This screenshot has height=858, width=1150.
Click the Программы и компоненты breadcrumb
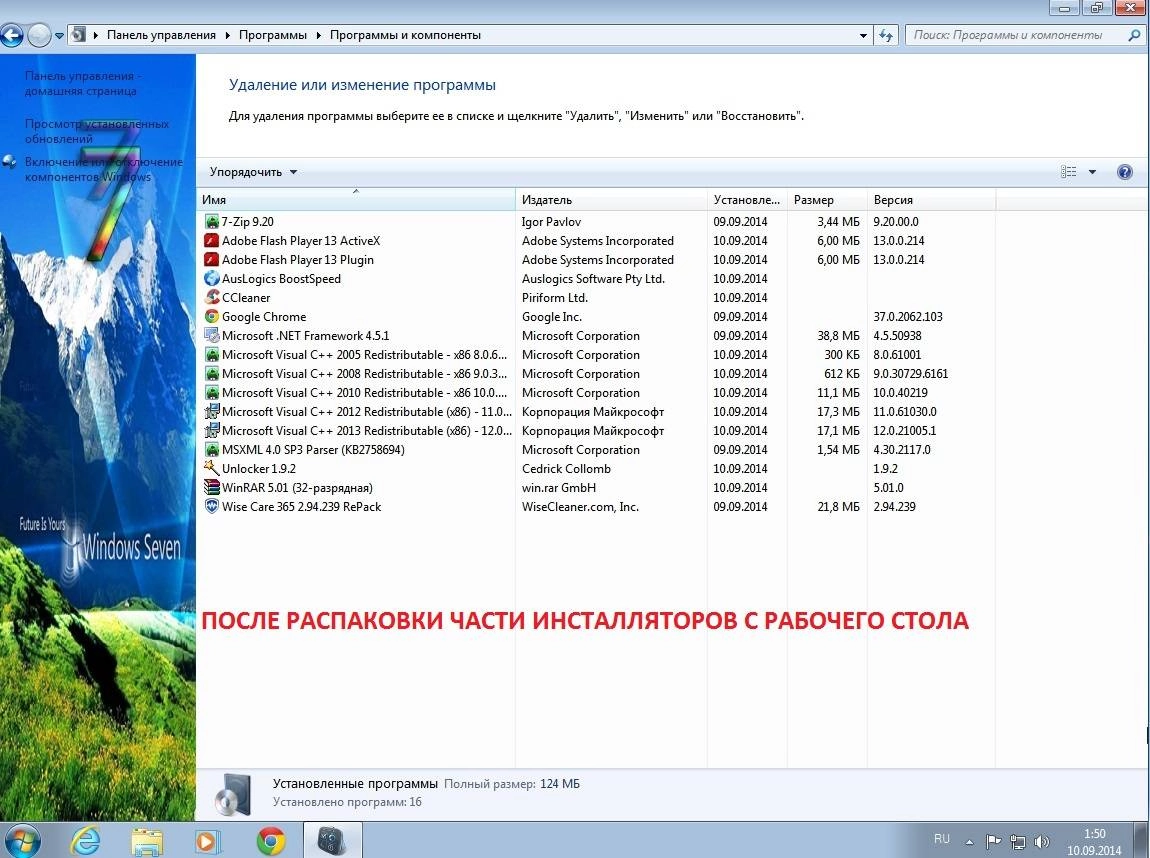[406, 35]
